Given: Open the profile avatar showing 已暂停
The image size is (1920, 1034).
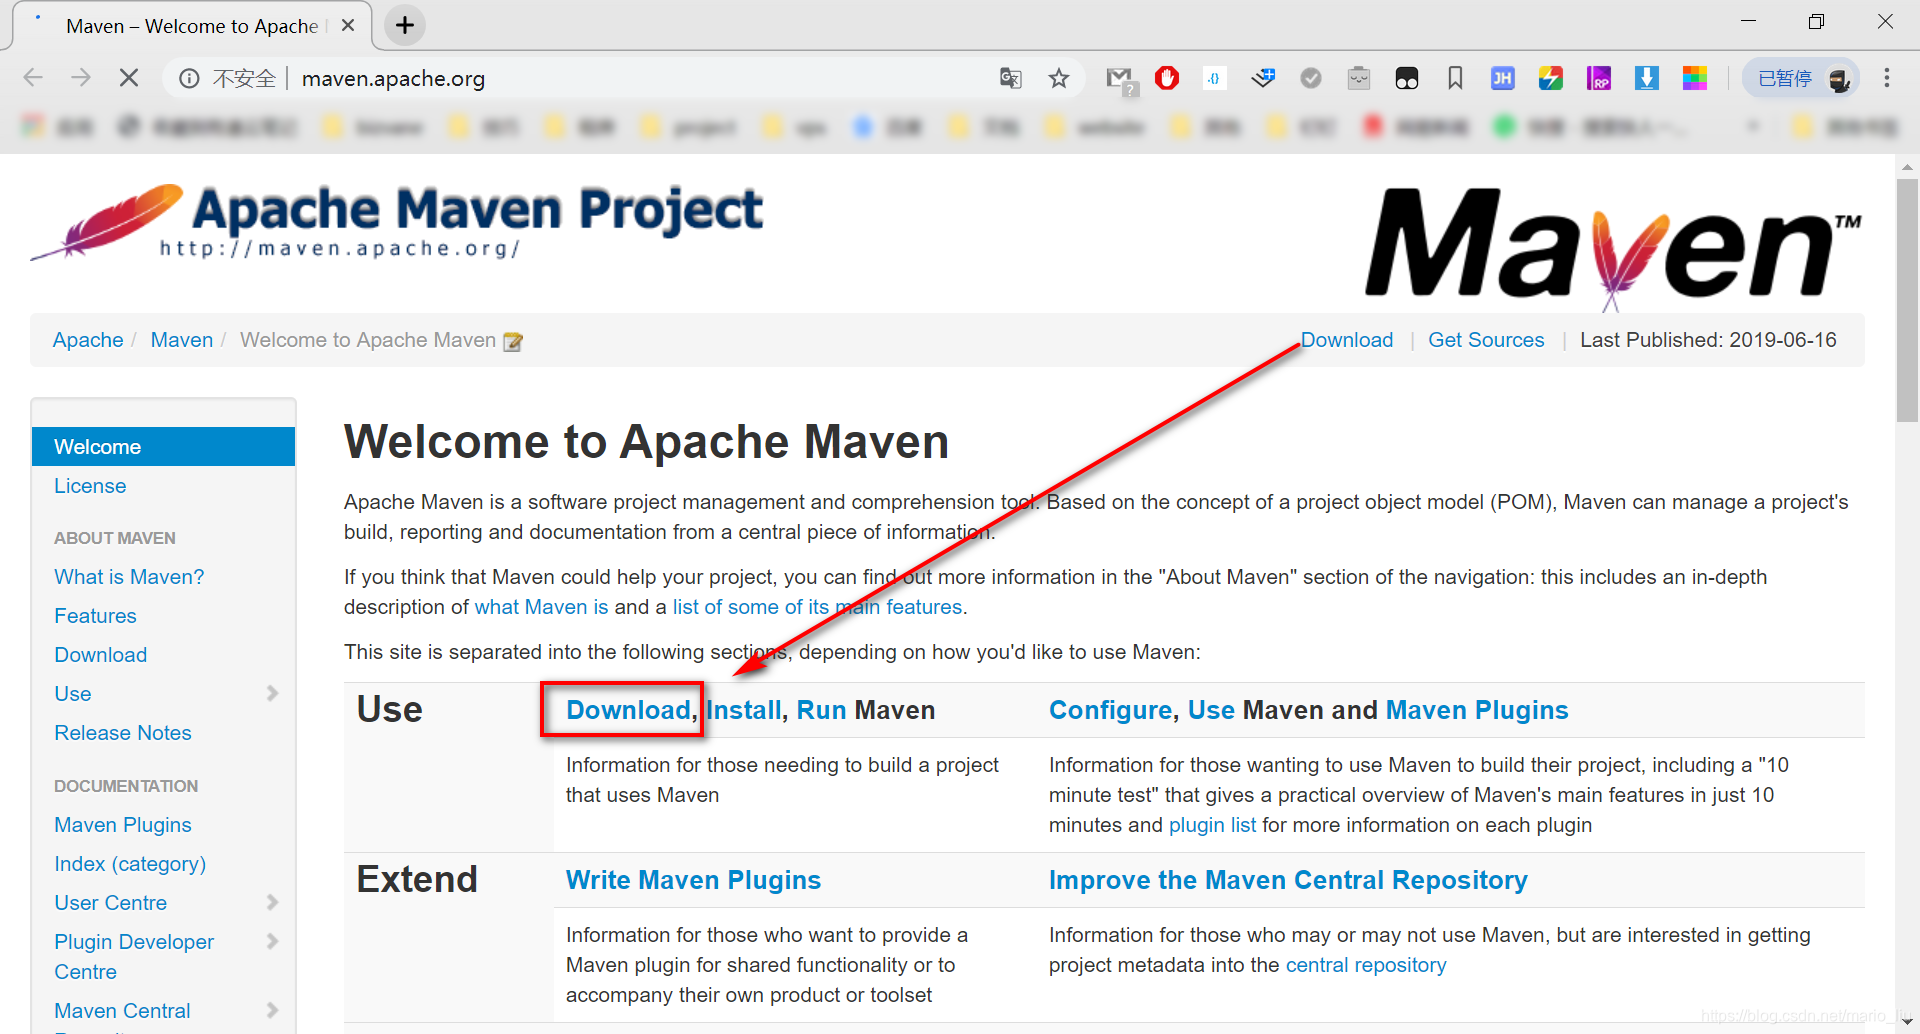Looking at the screenshot, I should point(1802,78).
